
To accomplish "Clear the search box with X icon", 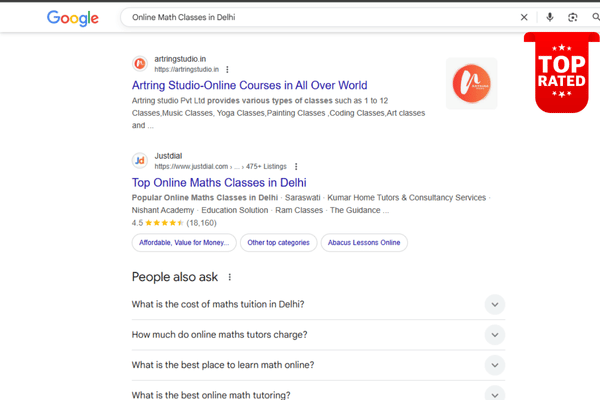I will click(524, 17).
